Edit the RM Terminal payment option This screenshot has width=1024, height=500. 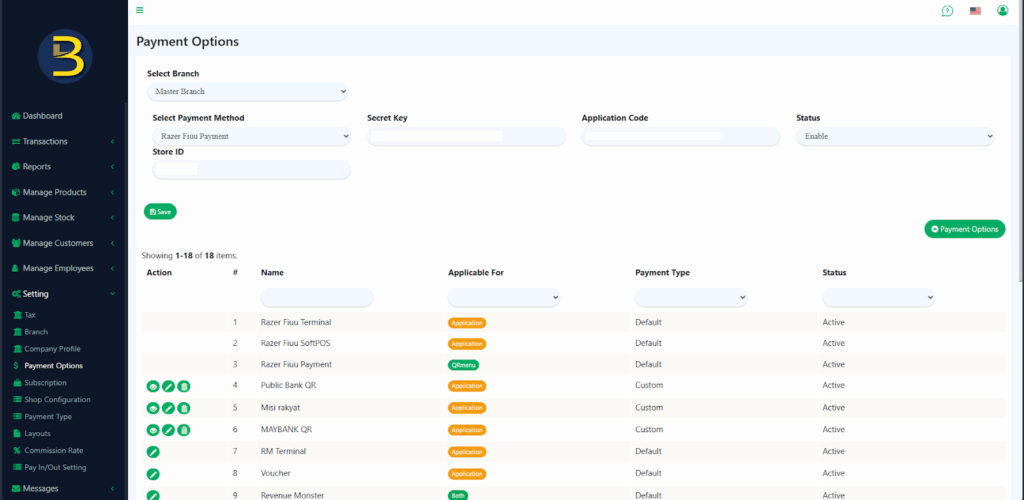[x=153, y=452]
